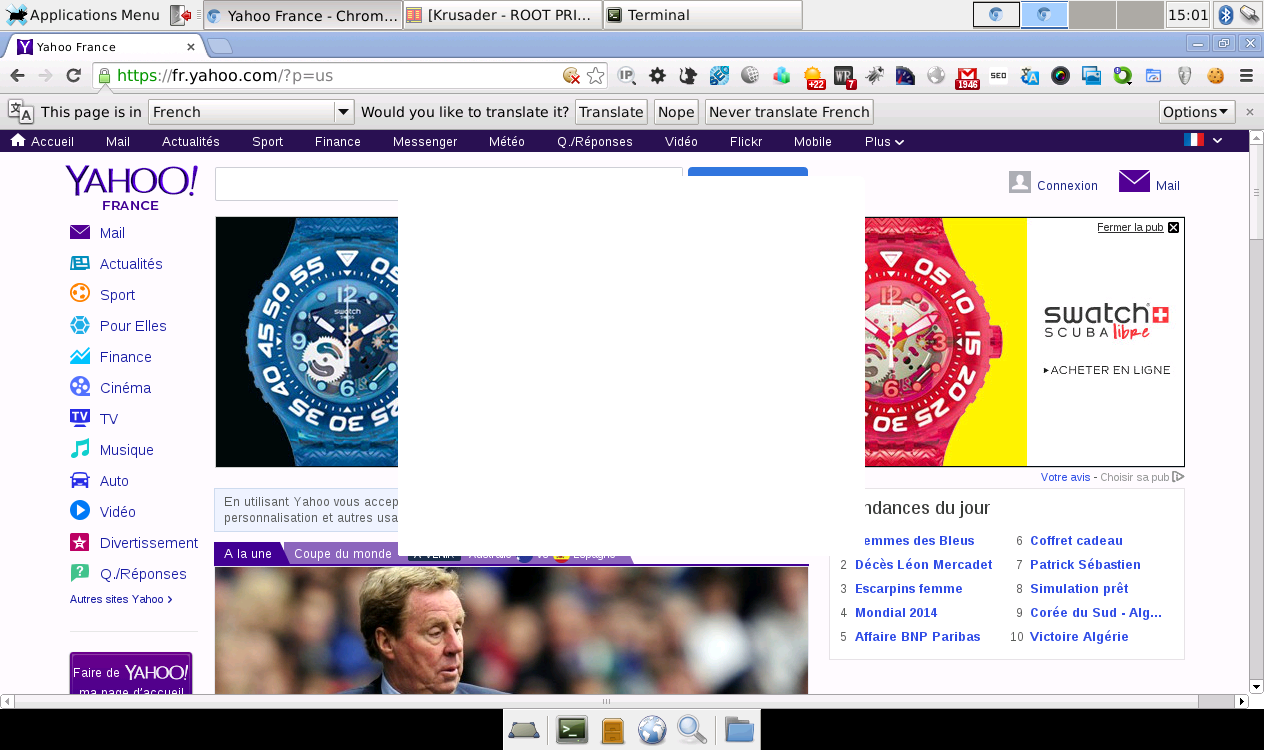Click the bookmark star in address bar
1264x750 pixels.
(x=596, y=75)
